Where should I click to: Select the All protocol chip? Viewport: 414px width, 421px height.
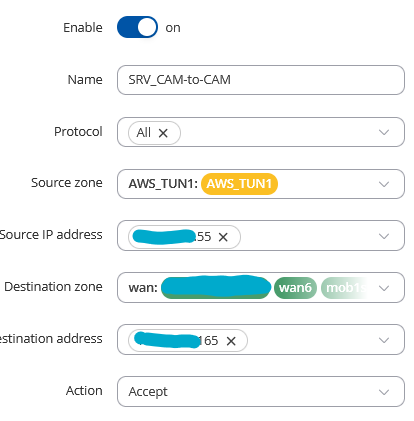point(154,133)
